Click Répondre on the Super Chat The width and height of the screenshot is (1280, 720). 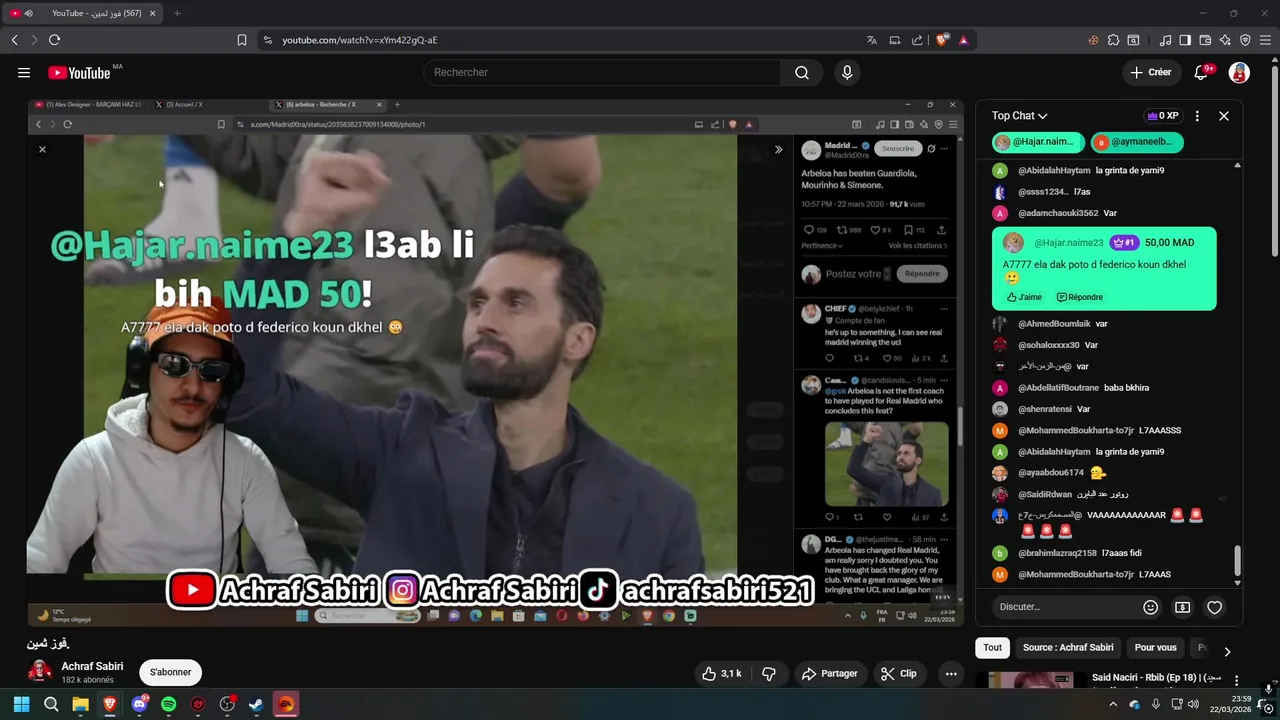pos(1080,297)
